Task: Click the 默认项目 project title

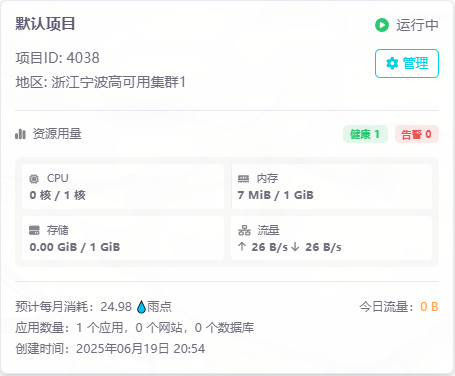Action: point(45,24)
